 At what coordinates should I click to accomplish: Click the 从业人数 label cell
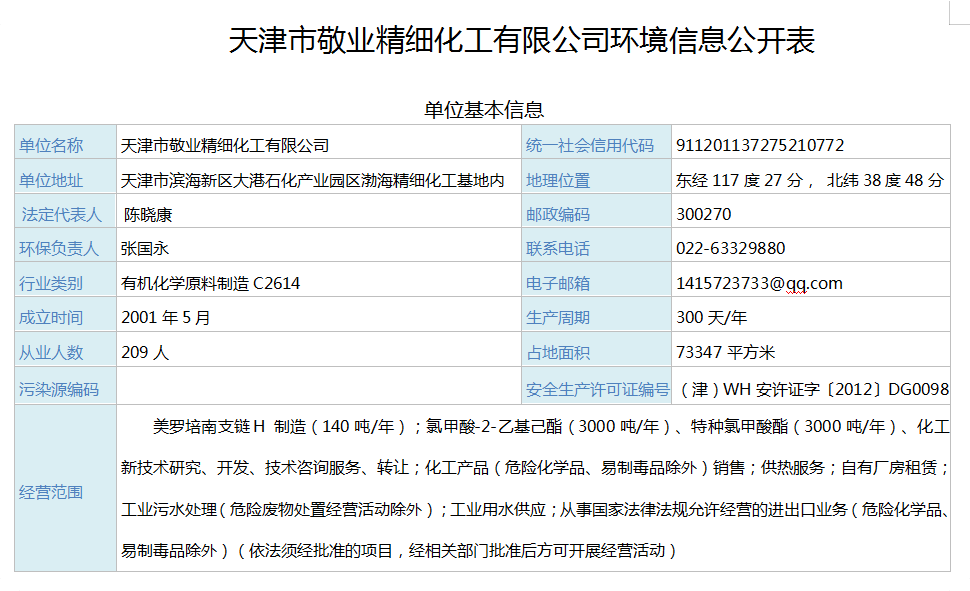click(66, 349)
